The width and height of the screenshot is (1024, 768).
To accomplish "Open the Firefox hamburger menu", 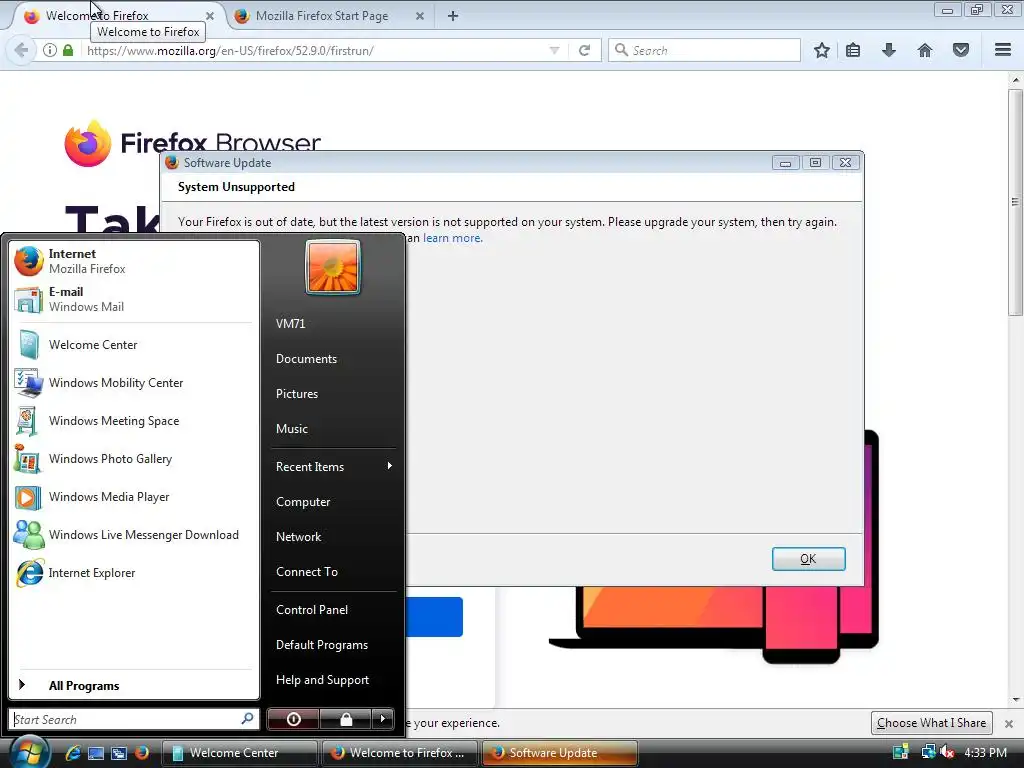I will pos(1003,50).
